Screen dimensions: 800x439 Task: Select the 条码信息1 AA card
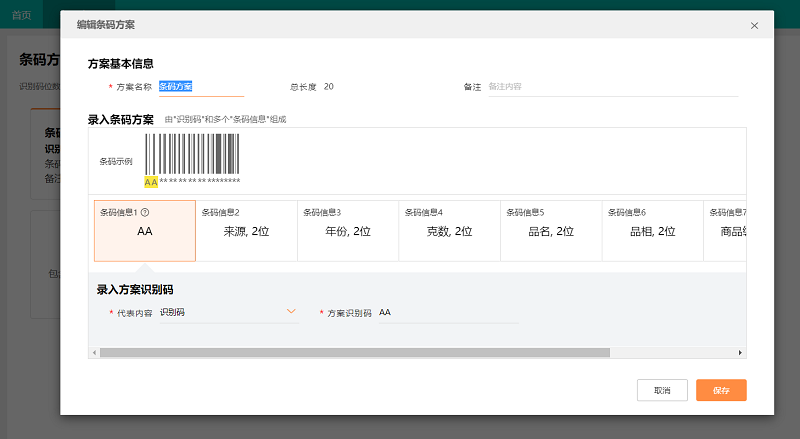(x=144, y=231)
